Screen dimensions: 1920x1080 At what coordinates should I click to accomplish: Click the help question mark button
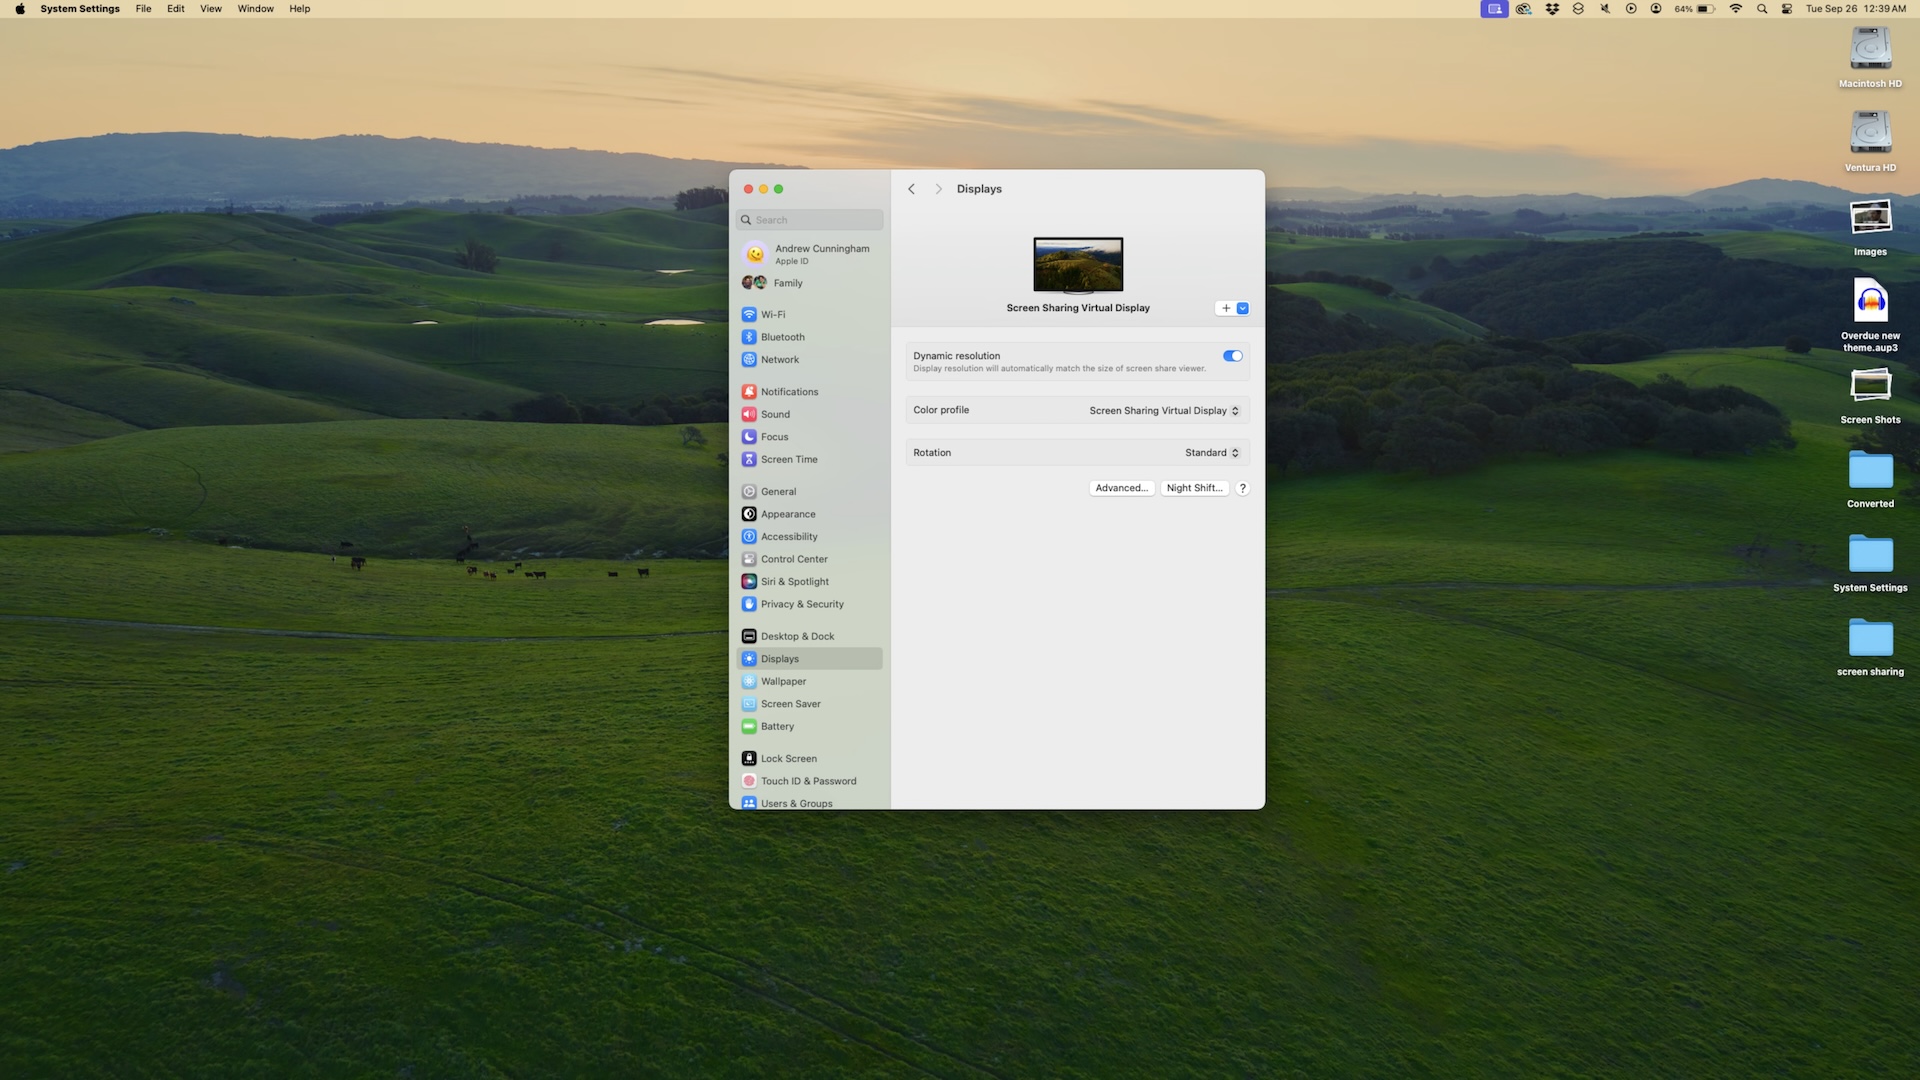pos(1242,488)
